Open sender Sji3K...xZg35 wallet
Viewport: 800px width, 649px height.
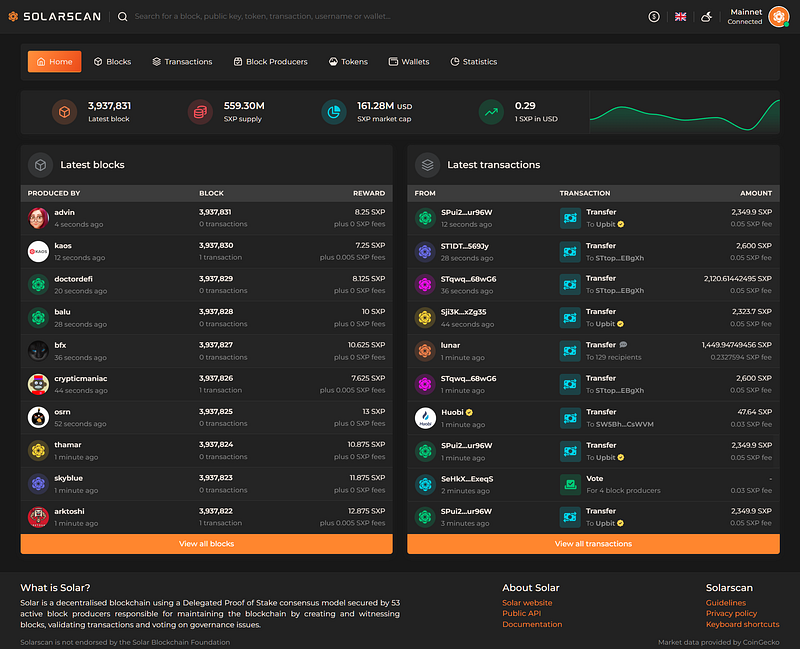pos(464,312)
